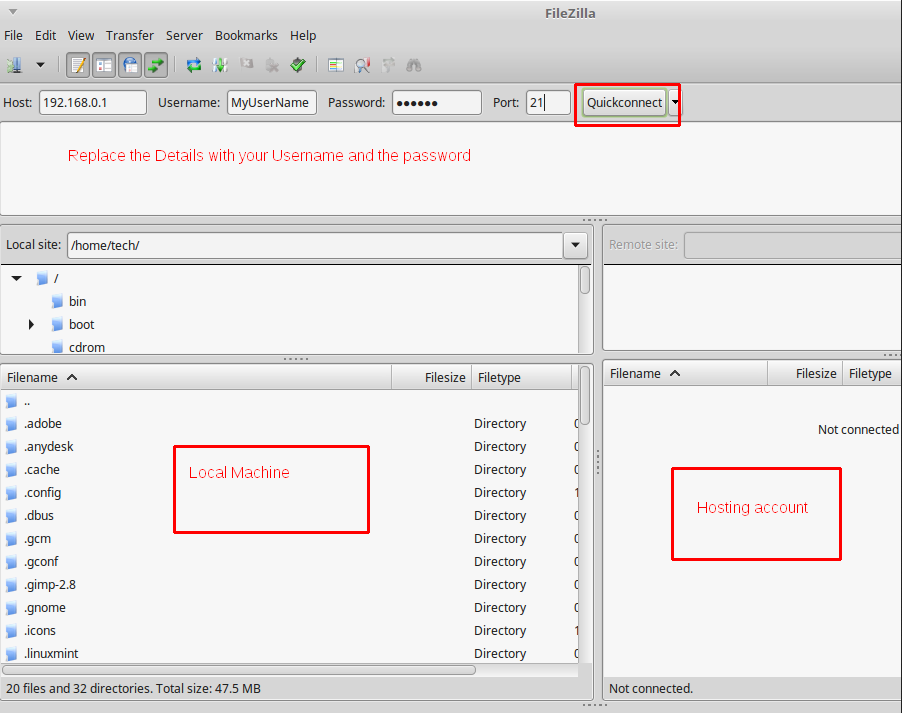Select the root / folder icon
Image resolution: width=902 pixels, height=713 pixels.
[42, 279]
